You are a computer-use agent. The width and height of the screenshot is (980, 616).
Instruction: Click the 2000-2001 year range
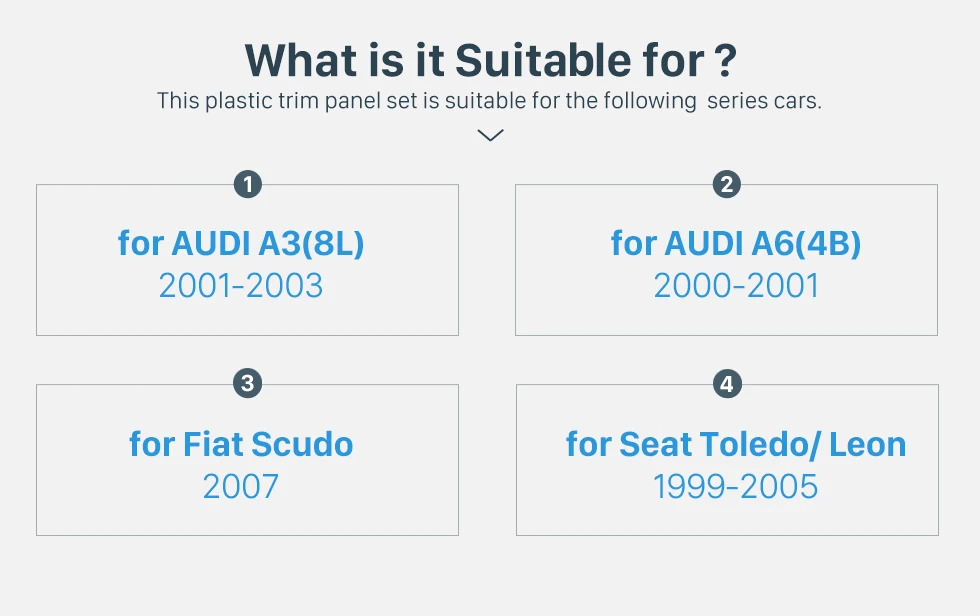[x=736, y=286]
